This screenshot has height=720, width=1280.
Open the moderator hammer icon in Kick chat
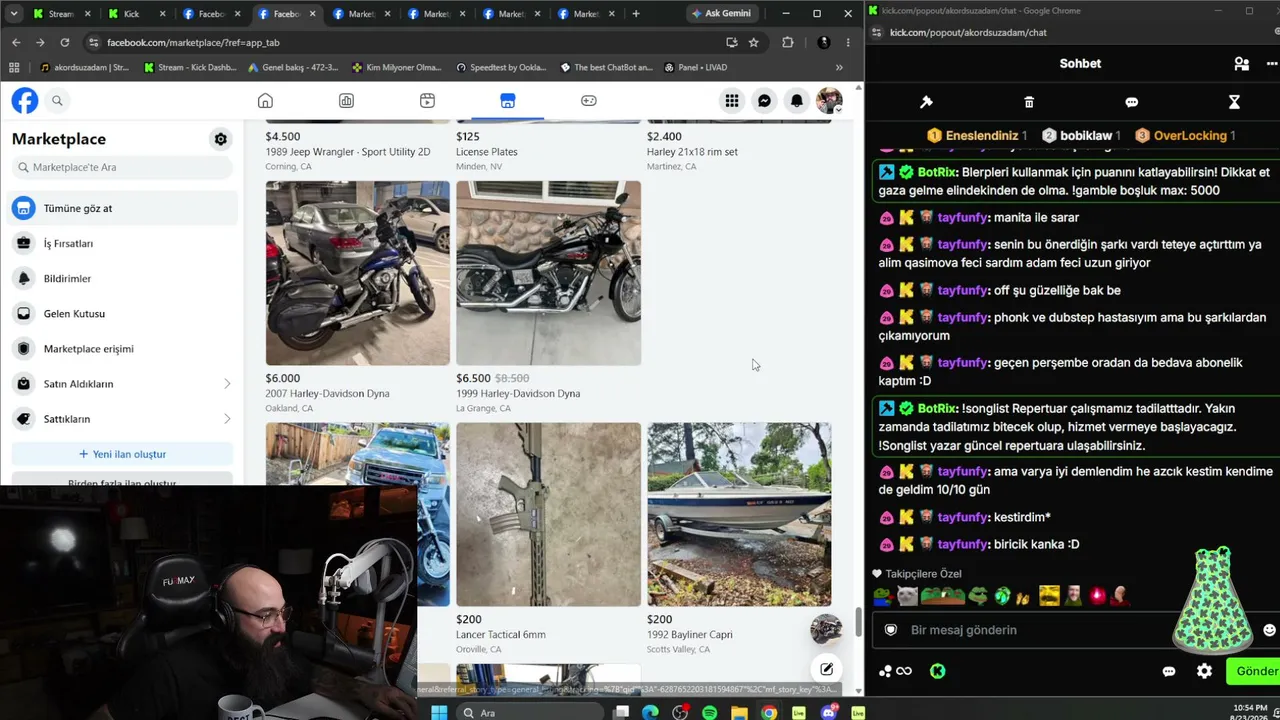coord(926,102)
